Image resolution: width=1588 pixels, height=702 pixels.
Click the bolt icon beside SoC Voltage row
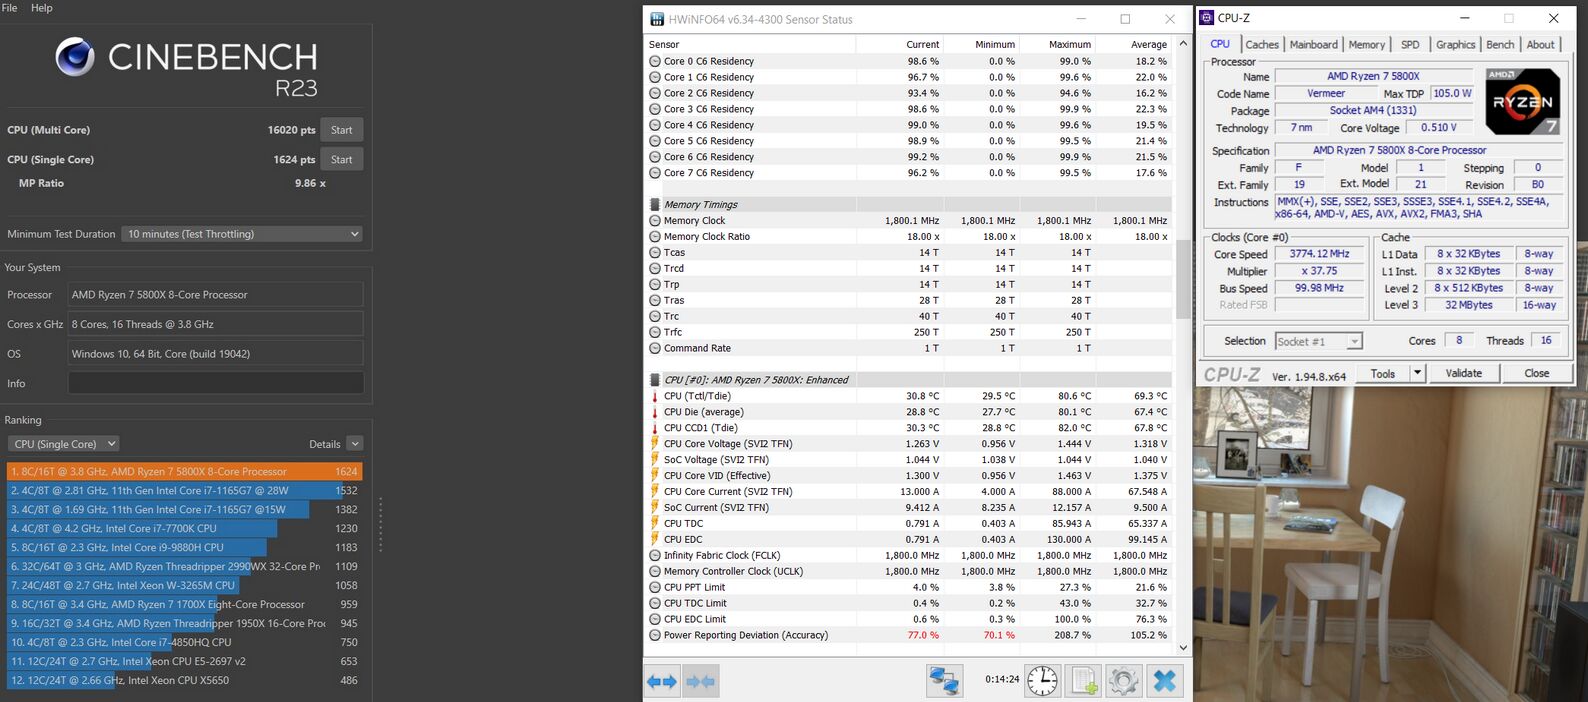pyautogui.click(x=655, y=460)
